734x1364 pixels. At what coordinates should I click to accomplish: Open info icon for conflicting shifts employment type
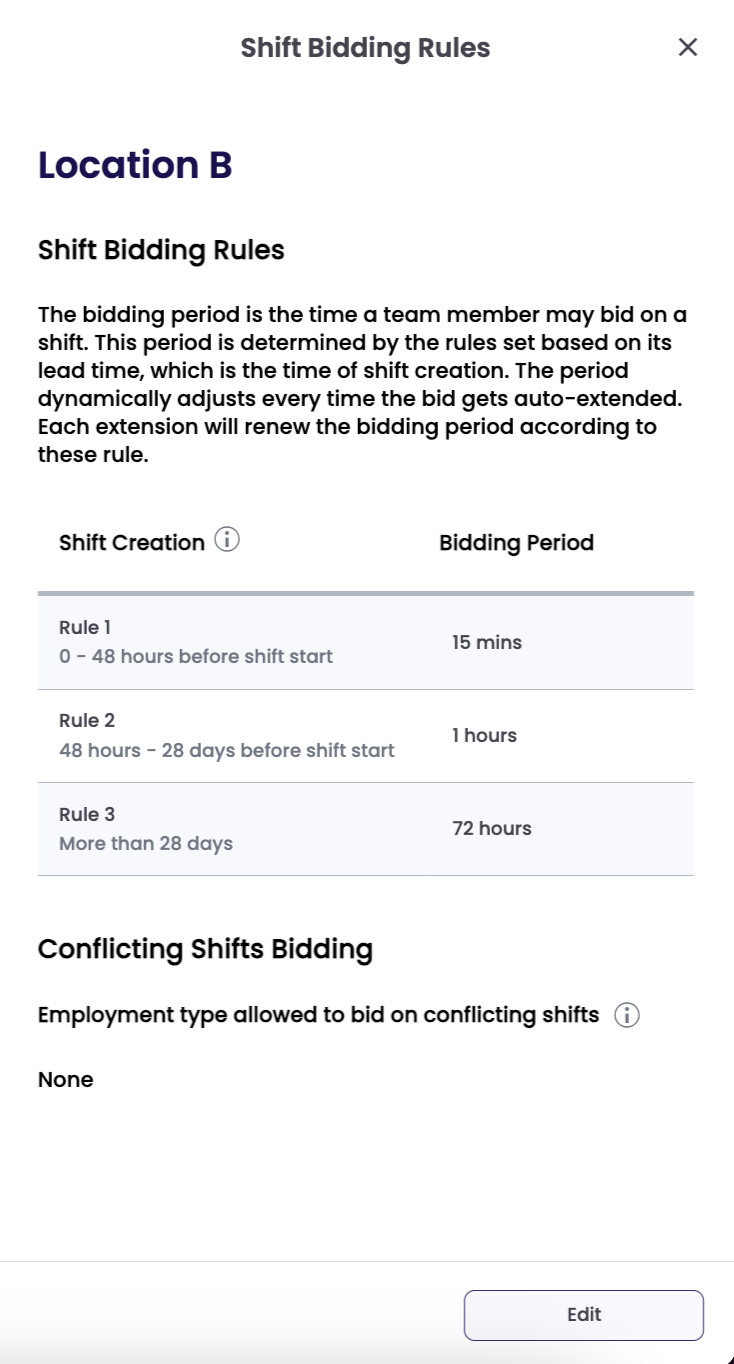(x=627, y=1016)
